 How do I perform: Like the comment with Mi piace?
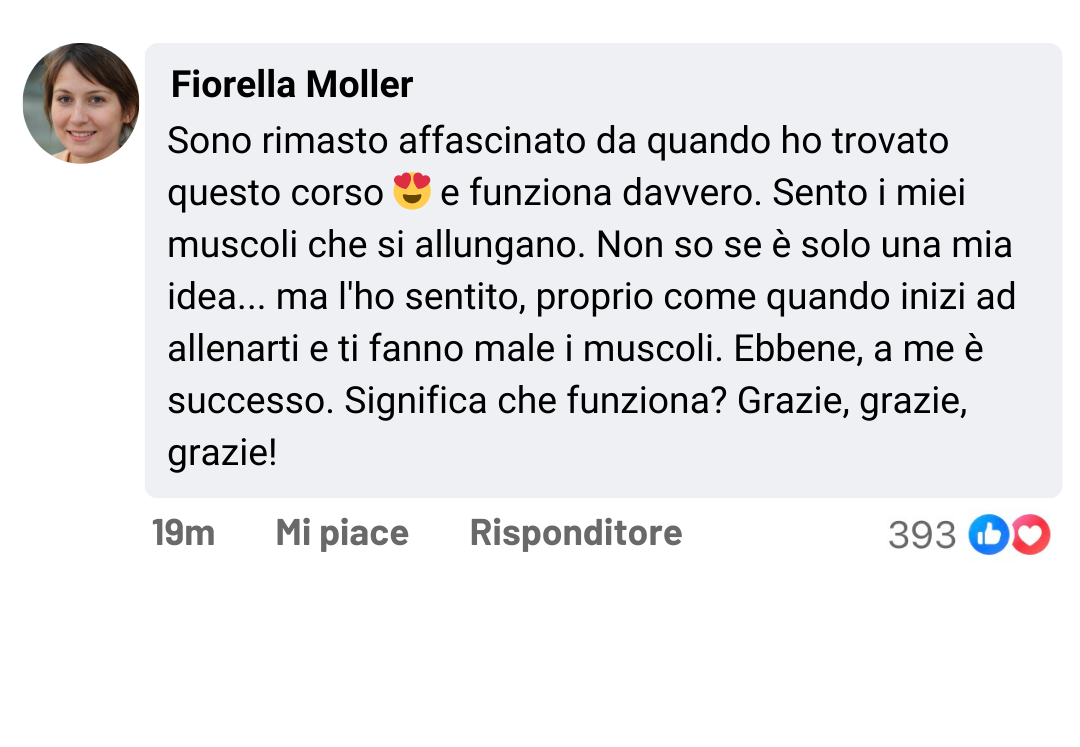click(342, 533)
